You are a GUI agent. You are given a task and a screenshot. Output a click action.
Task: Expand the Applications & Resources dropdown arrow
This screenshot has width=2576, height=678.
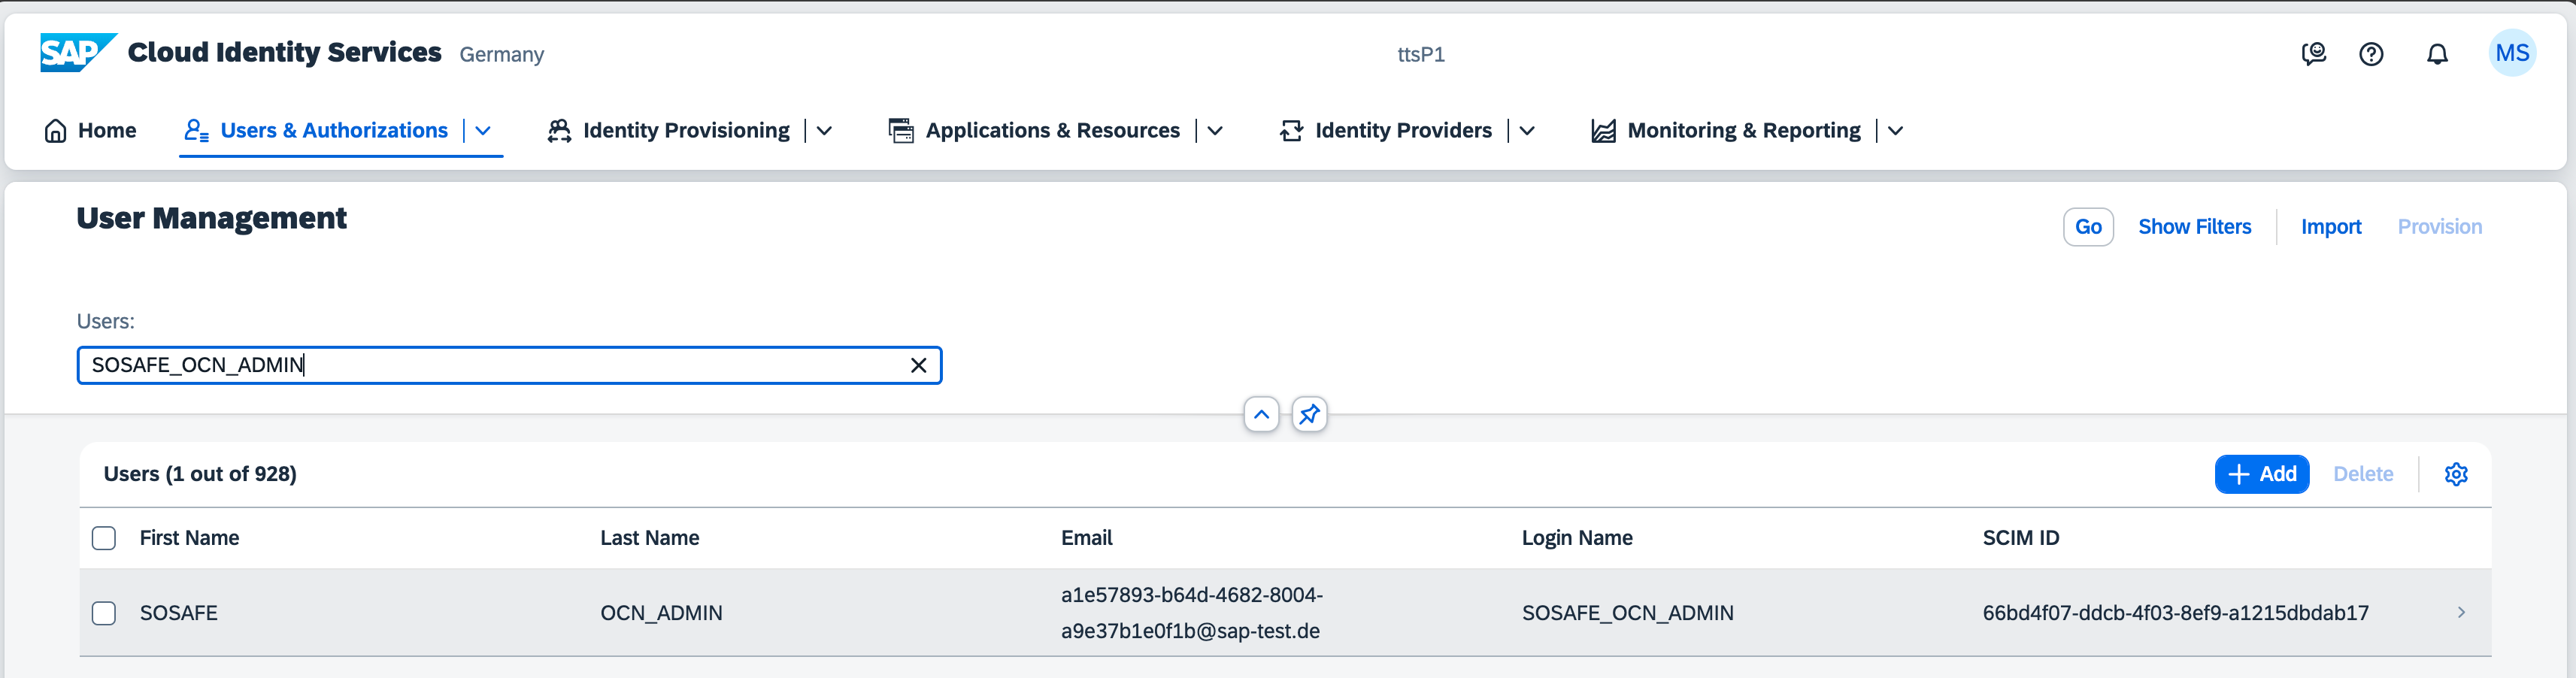click(x=1215, y=131)
